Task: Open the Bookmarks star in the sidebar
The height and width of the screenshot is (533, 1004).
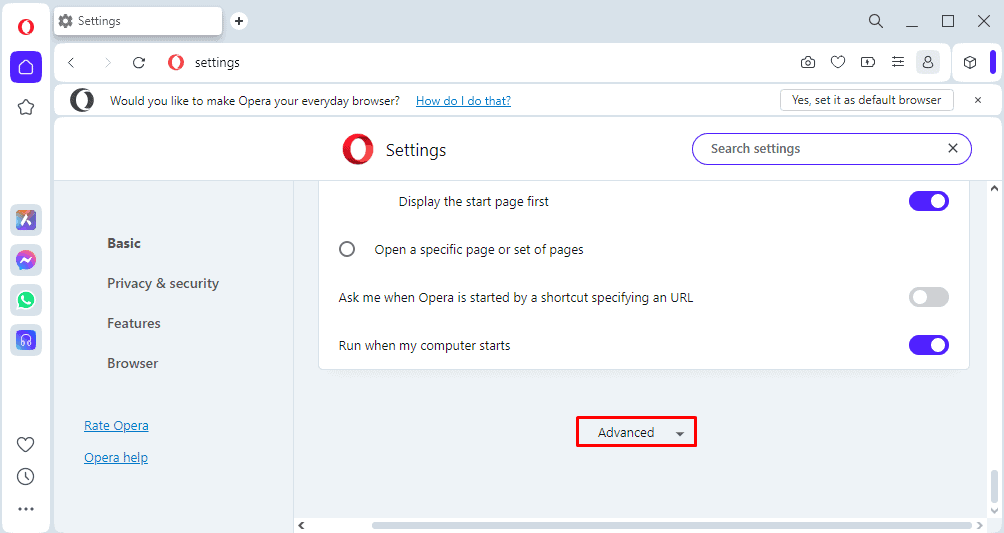Action: click(x=26, y=107)
